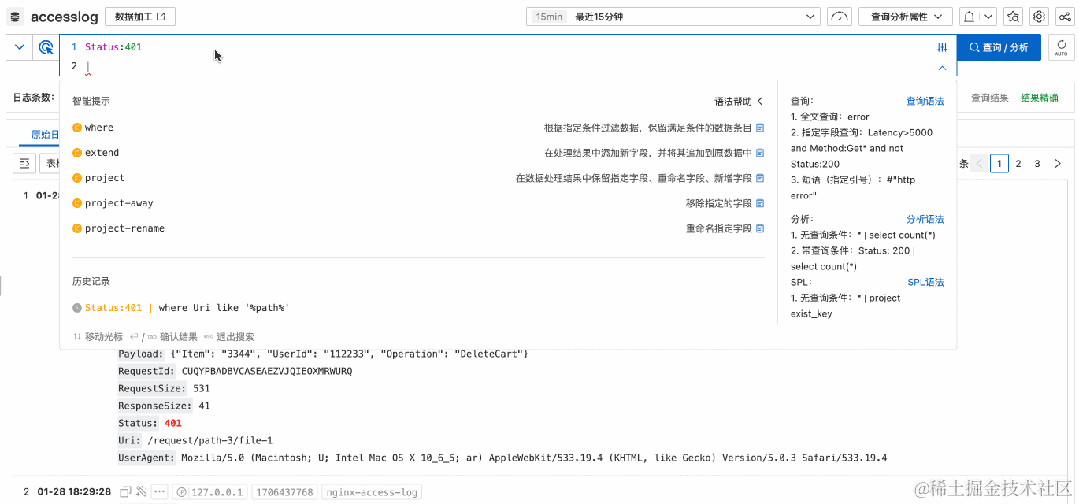Collapse the query editor with up chevron
1079x504 pixels.
tap(943, 67)
